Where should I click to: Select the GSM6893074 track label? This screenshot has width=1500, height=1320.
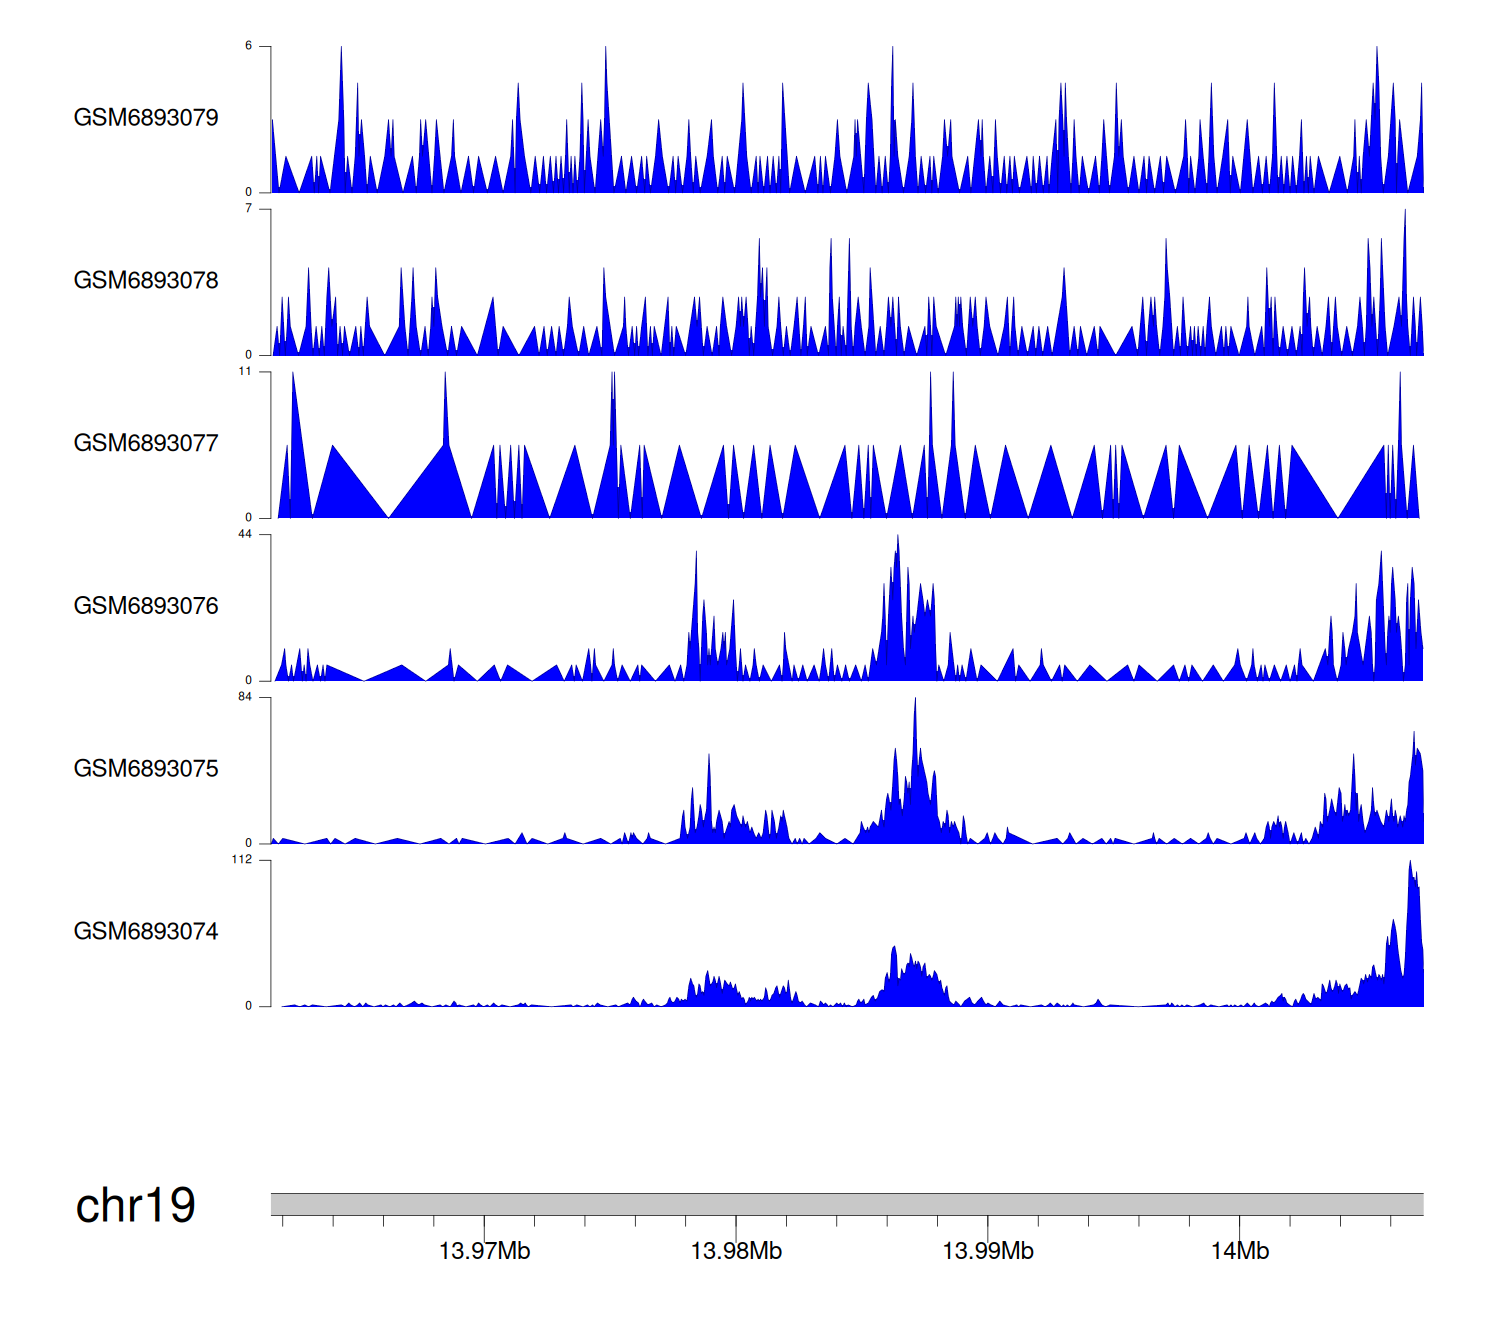point(146,932)
